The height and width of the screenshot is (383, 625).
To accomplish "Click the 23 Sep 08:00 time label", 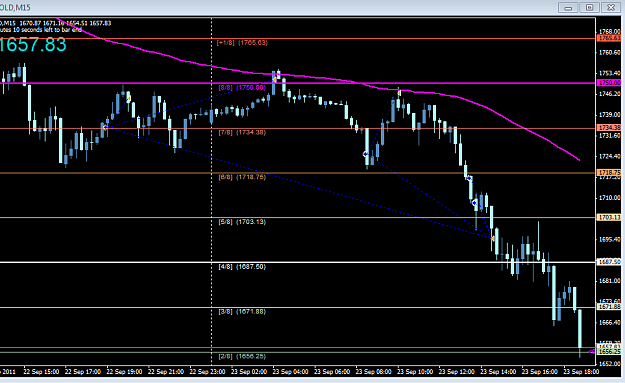I will click(373, 371).
